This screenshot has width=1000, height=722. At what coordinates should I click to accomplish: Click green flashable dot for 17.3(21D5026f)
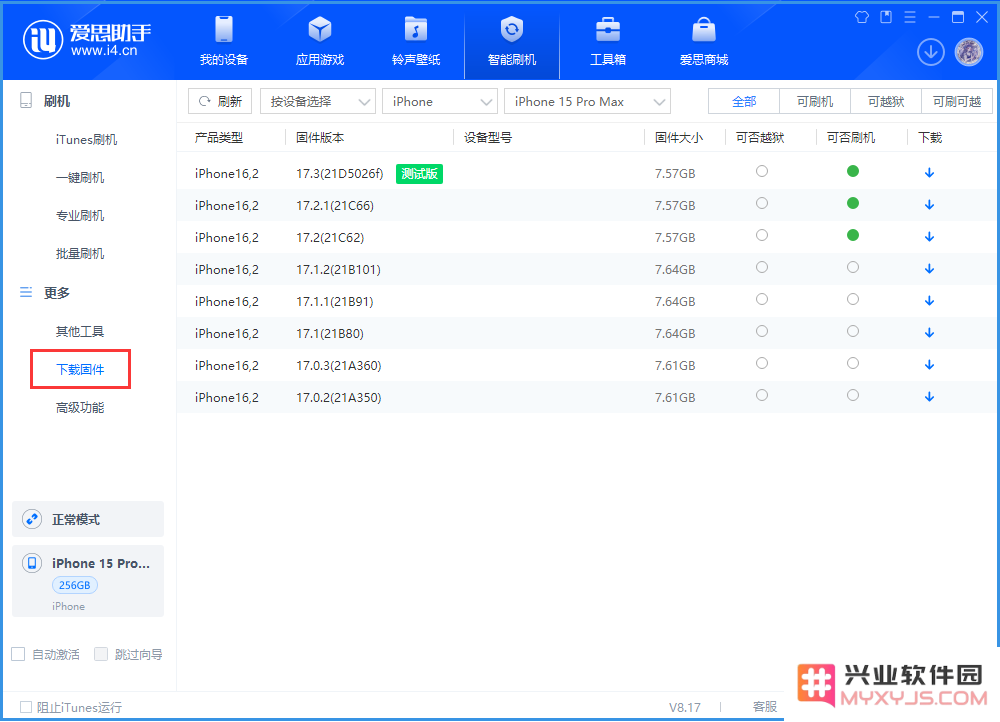tap(853, 171)
